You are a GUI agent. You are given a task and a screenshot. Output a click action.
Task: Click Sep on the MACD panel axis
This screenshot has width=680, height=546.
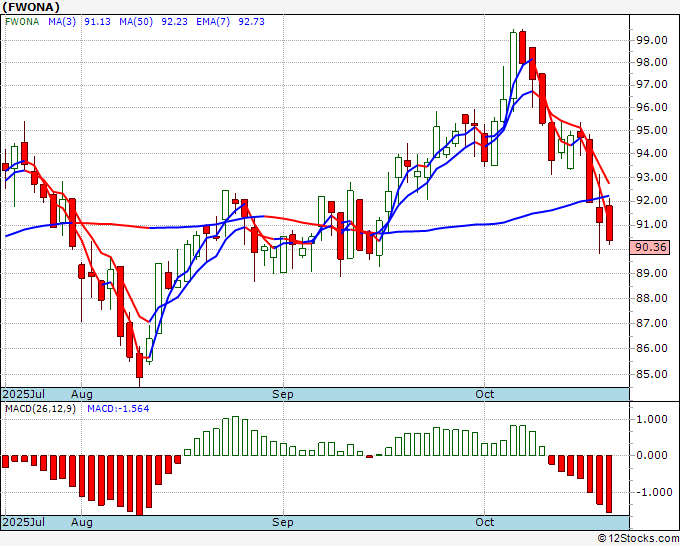tap(283, 522)
